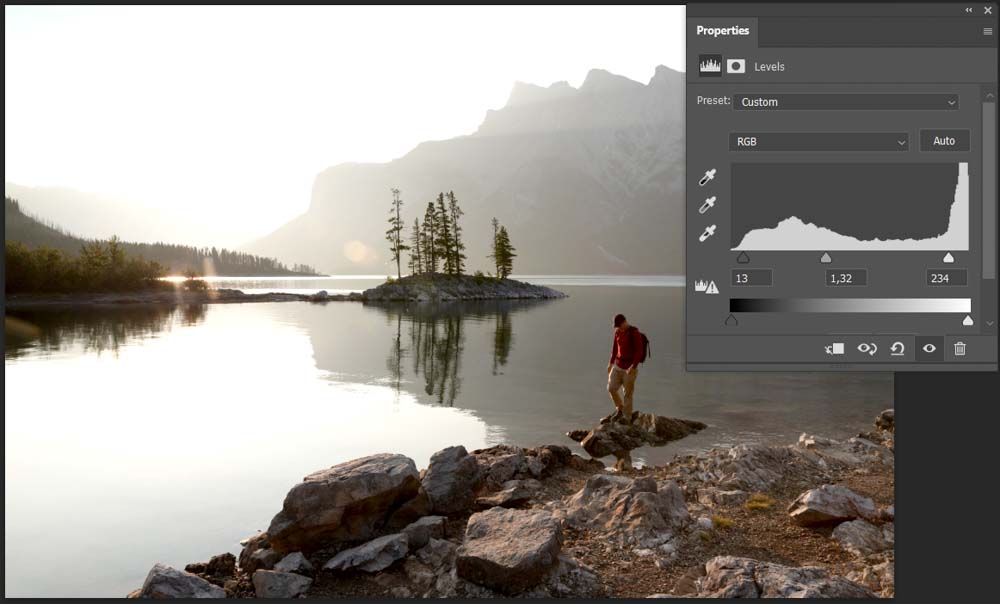The image size is (1000, 604).
Task: Click the Auto levels button
Action: tap(944, 141)
